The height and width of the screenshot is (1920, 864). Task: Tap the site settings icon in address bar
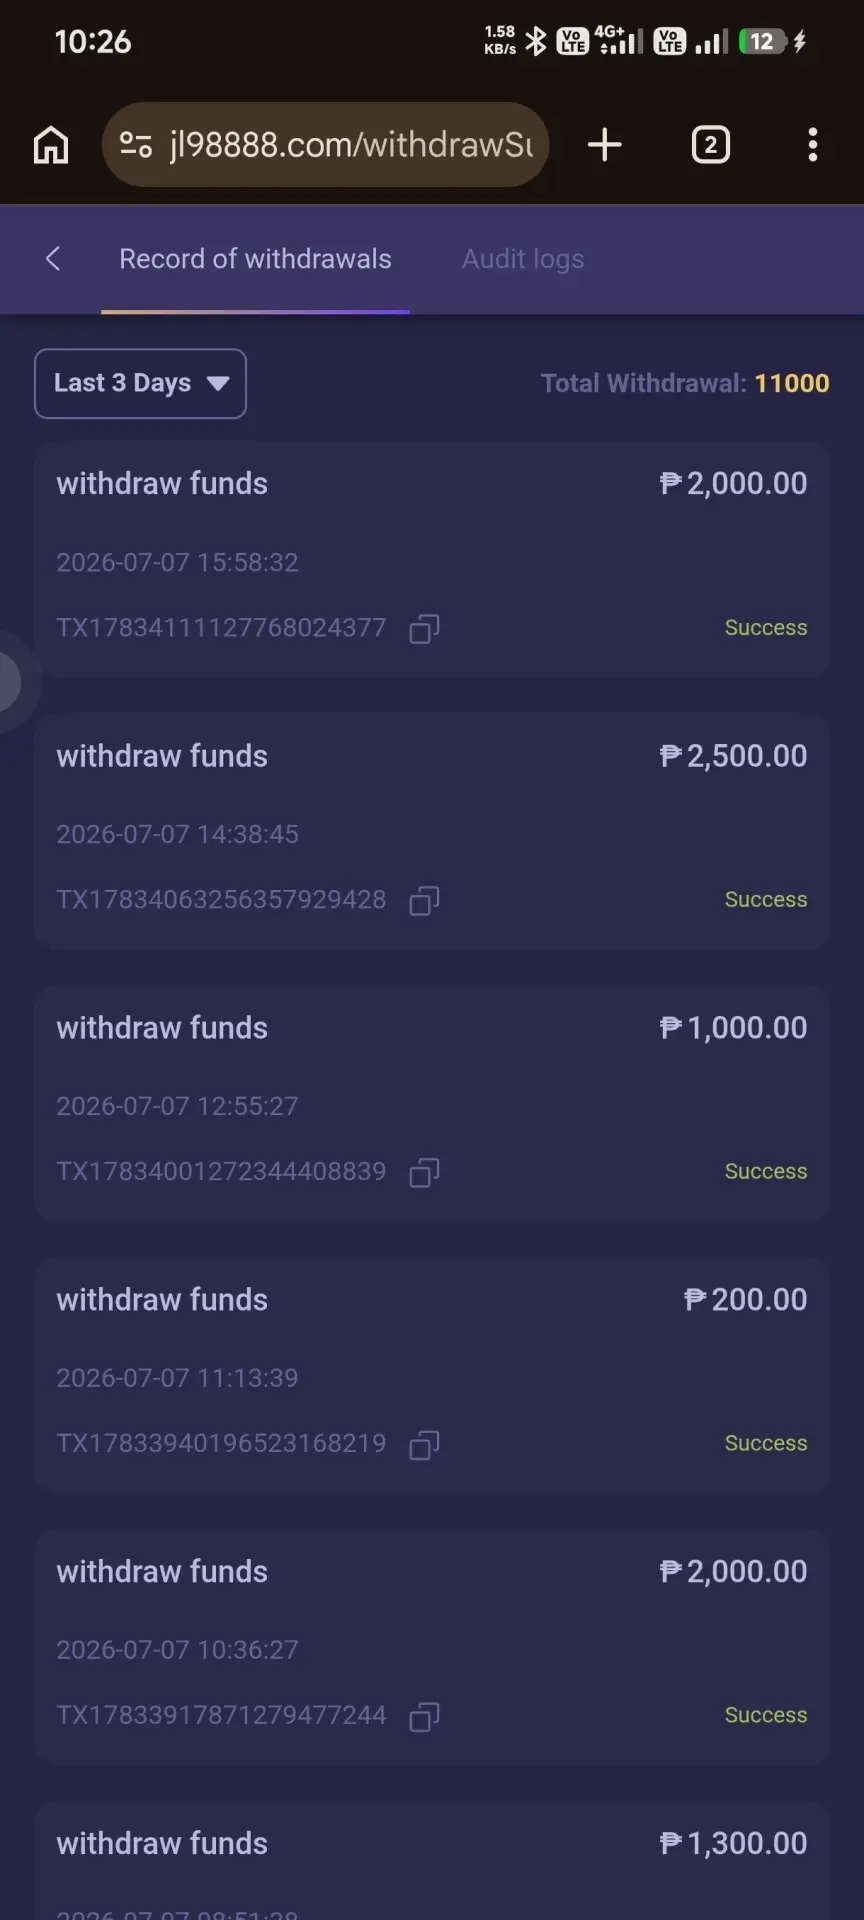click(x=136, y=145)
